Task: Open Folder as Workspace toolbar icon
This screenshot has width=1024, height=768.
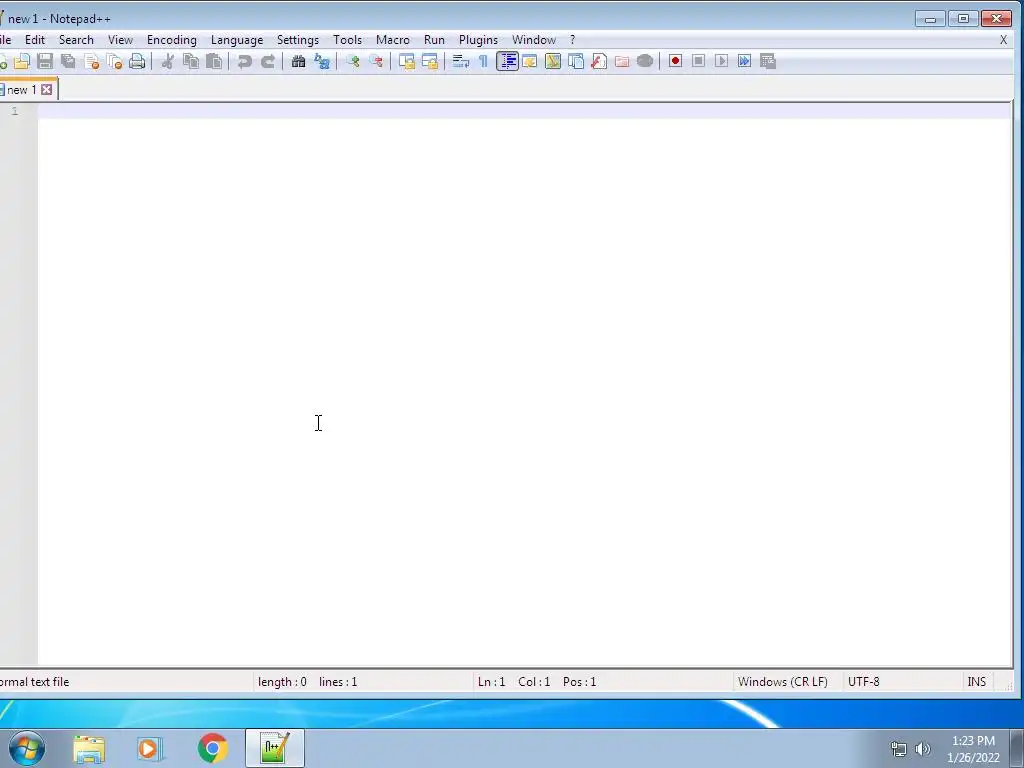Action: [622, 61]
